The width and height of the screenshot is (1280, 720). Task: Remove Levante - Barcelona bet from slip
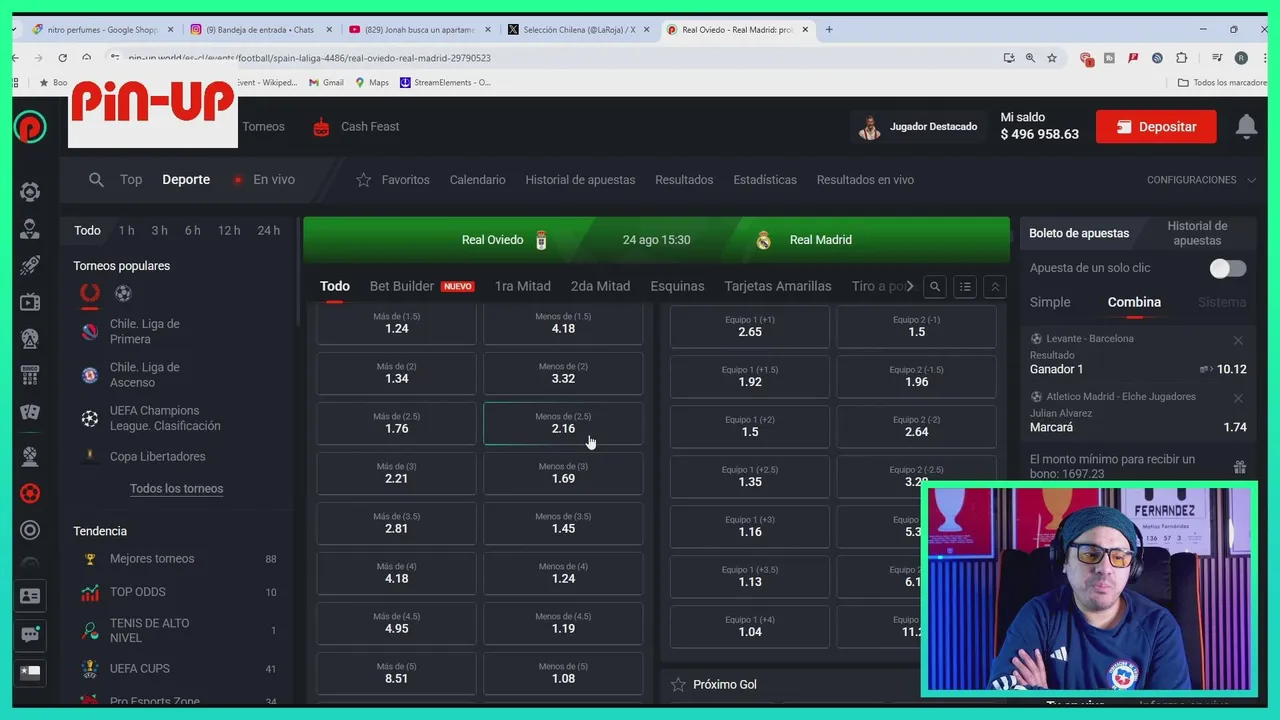tap(1238, 341)
